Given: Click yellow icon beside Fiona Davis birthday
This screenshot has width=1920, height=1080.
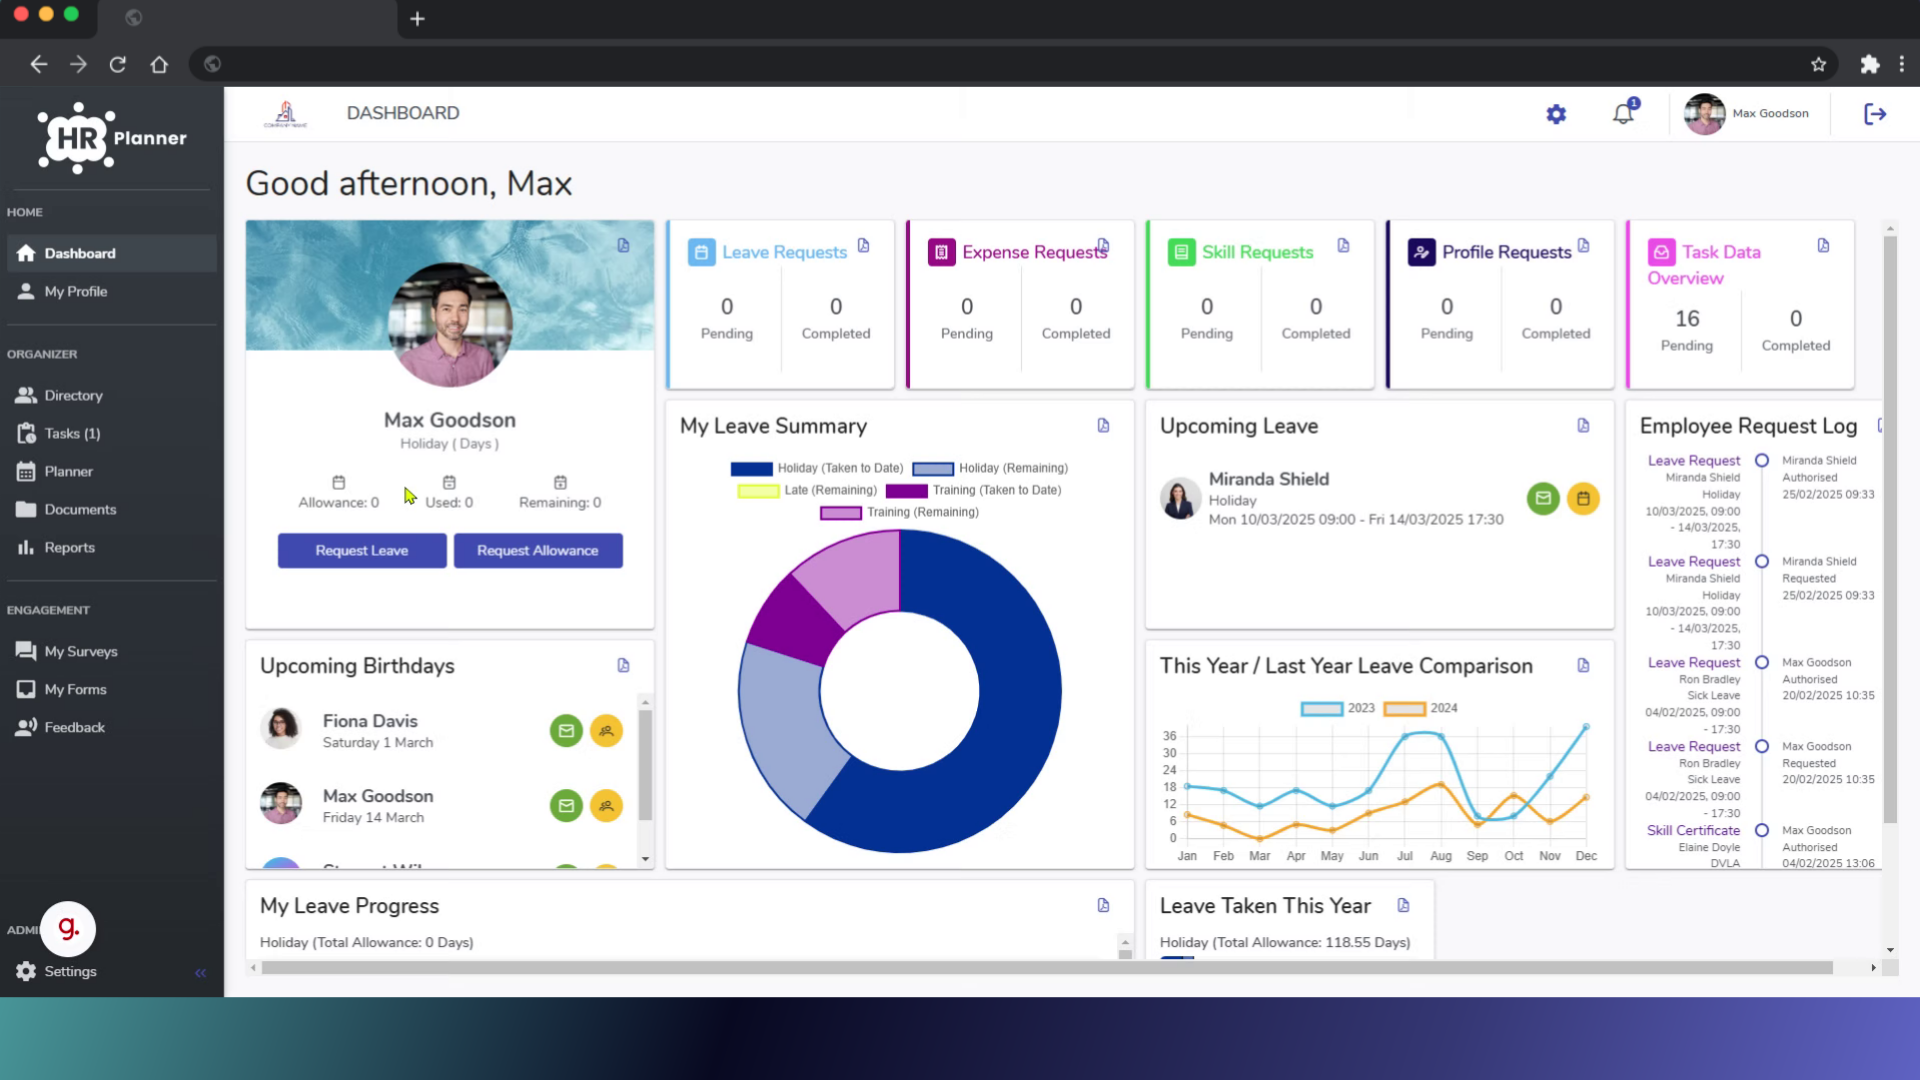Looking at the screenshot, I should (x=606, y=731).
